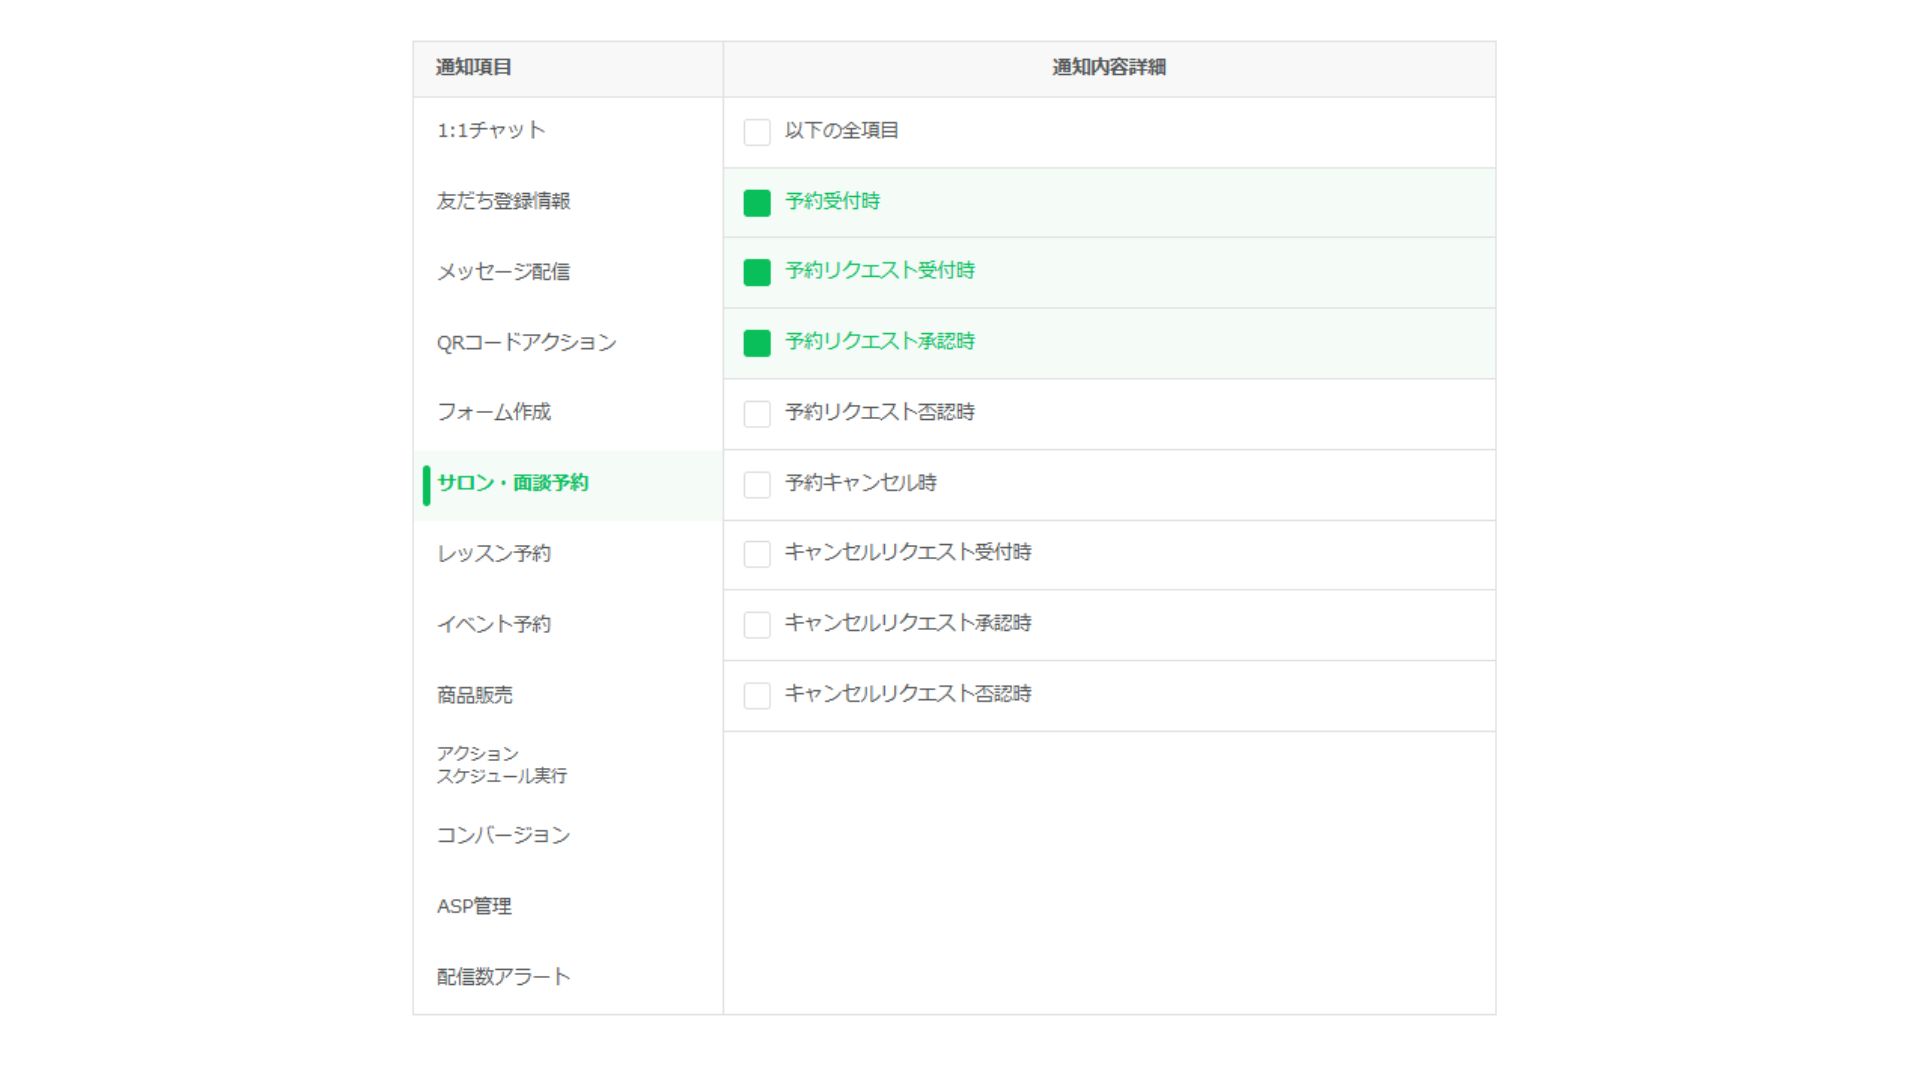1920x1080 pixels.
Task: Select the フォーム作成 item
Action: 494,412
